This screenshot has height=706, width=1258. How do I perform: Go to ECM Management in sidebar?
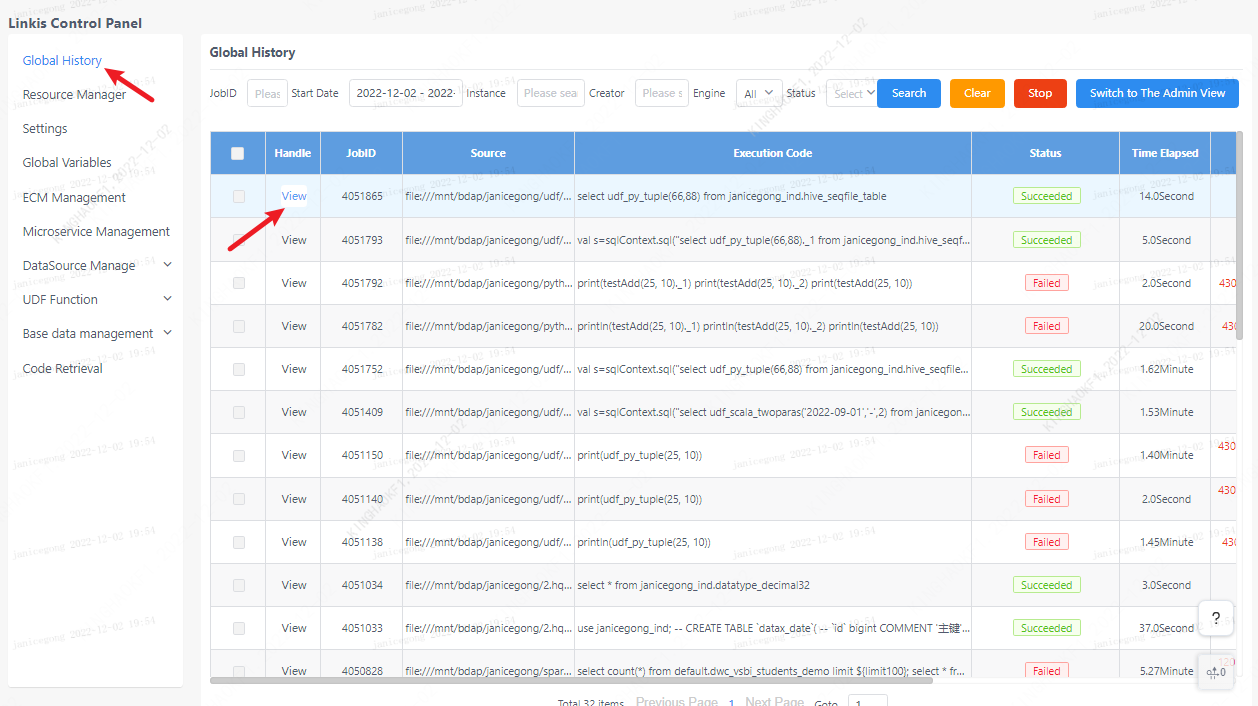pyautogui.click(x=74, y=197)
